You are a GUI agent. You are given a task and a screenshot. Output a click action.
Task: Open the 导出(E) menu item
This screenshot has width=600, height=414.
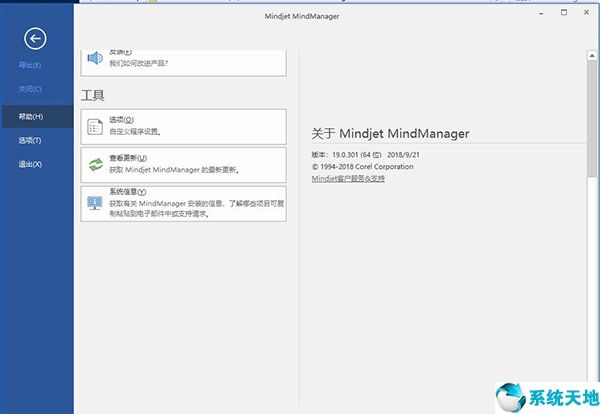[x=30, y=65]
